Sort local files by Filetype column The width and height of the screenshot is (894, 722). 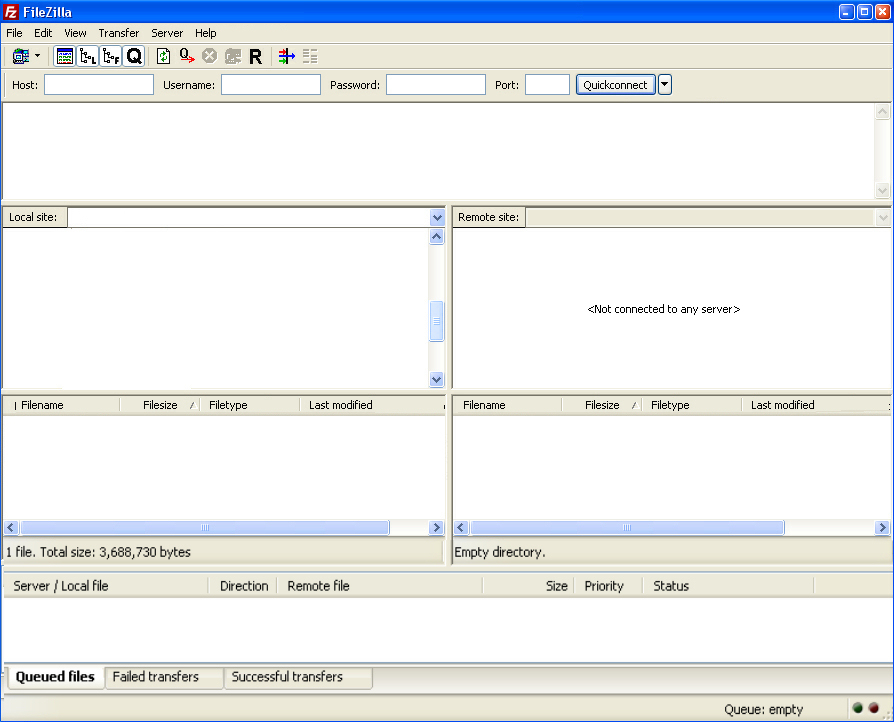(250, 405)
